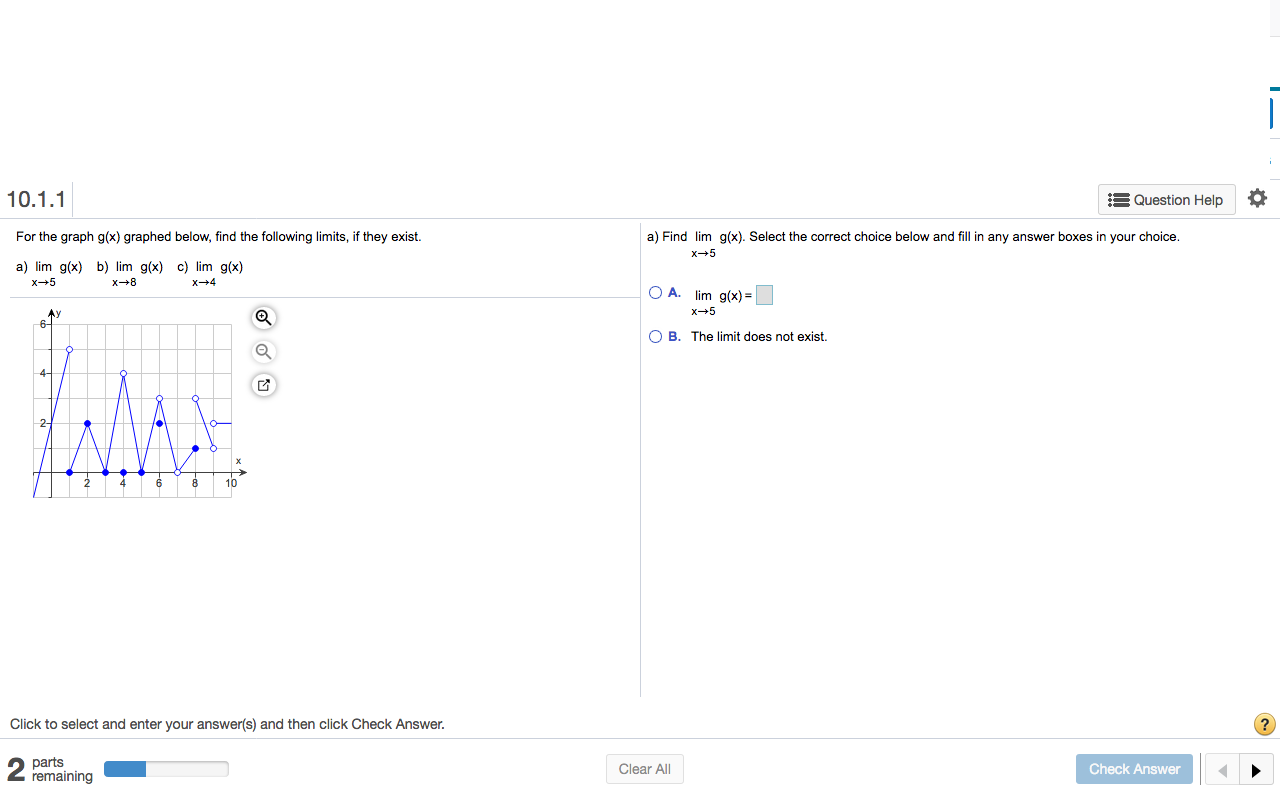This screenshot has height=800, width=1280.
Task: Click the previous-question arrow
Action: [x=1222, y=769]
